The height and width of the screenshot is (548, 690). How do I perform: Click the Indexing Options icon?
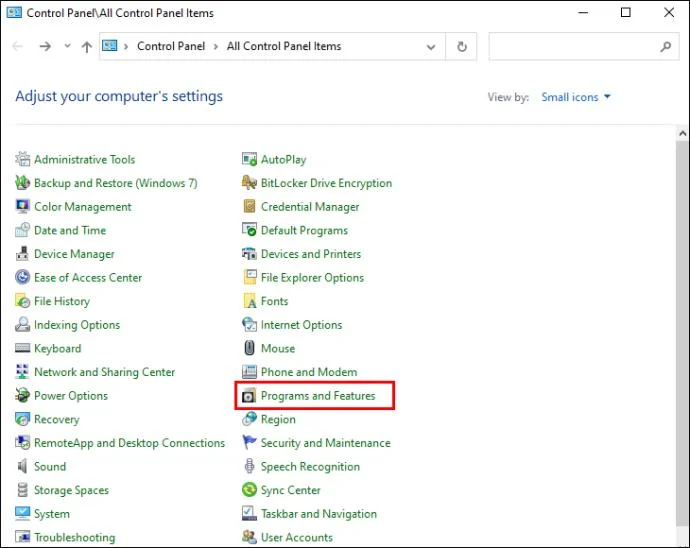coord(22,324)
